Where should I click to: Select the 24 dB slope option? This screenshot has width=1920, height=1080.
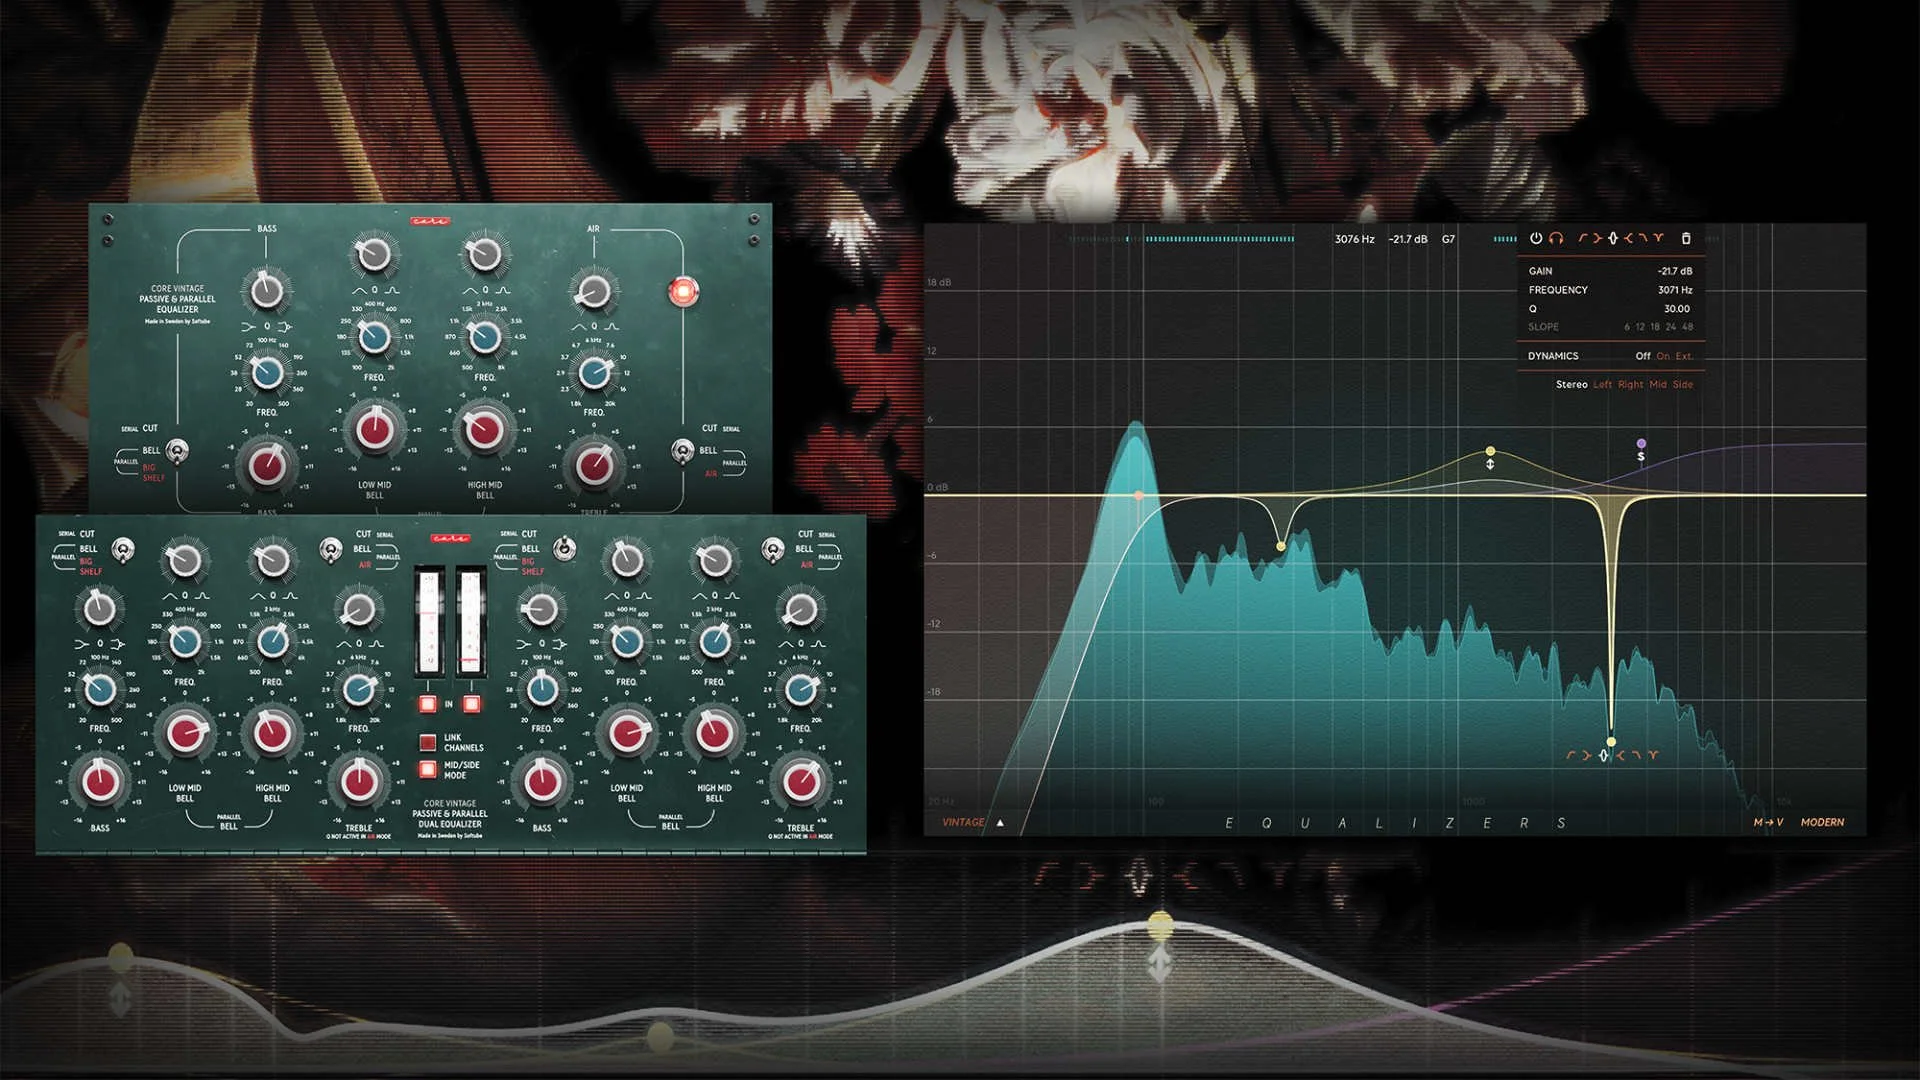[x=1671, y=327]
